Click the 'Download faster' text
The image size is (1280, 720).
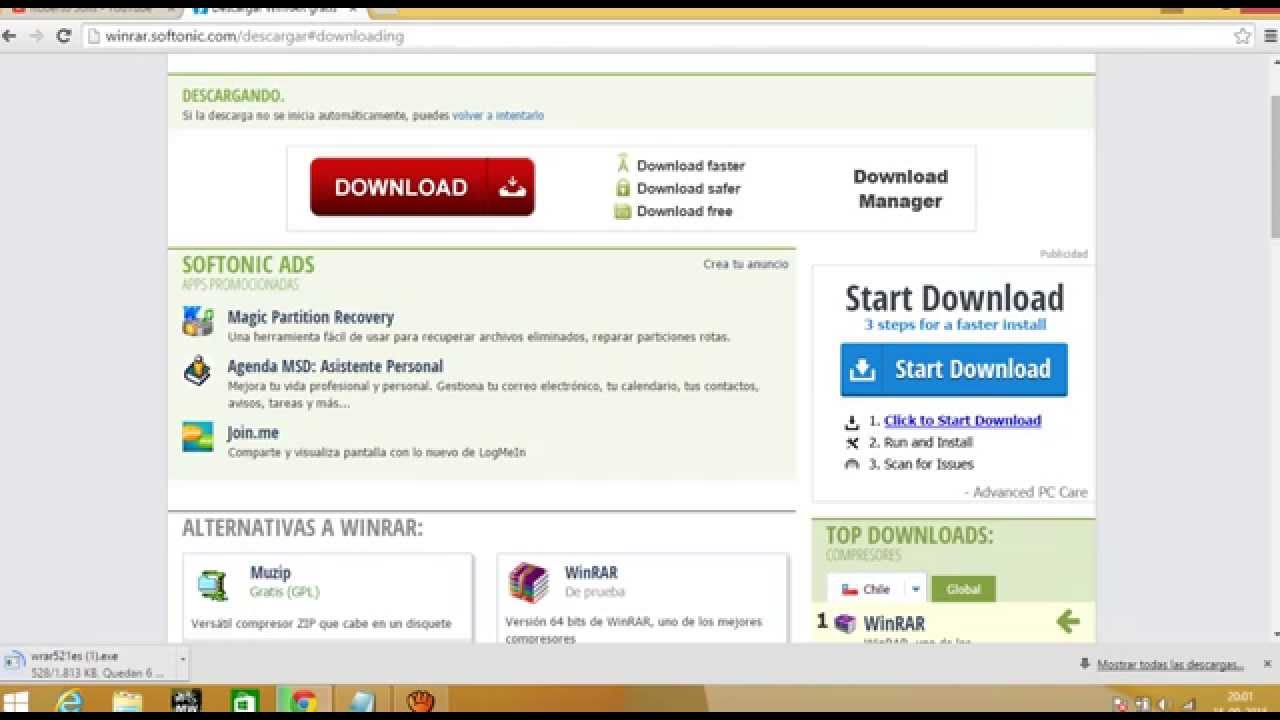[x=691, y=166]
